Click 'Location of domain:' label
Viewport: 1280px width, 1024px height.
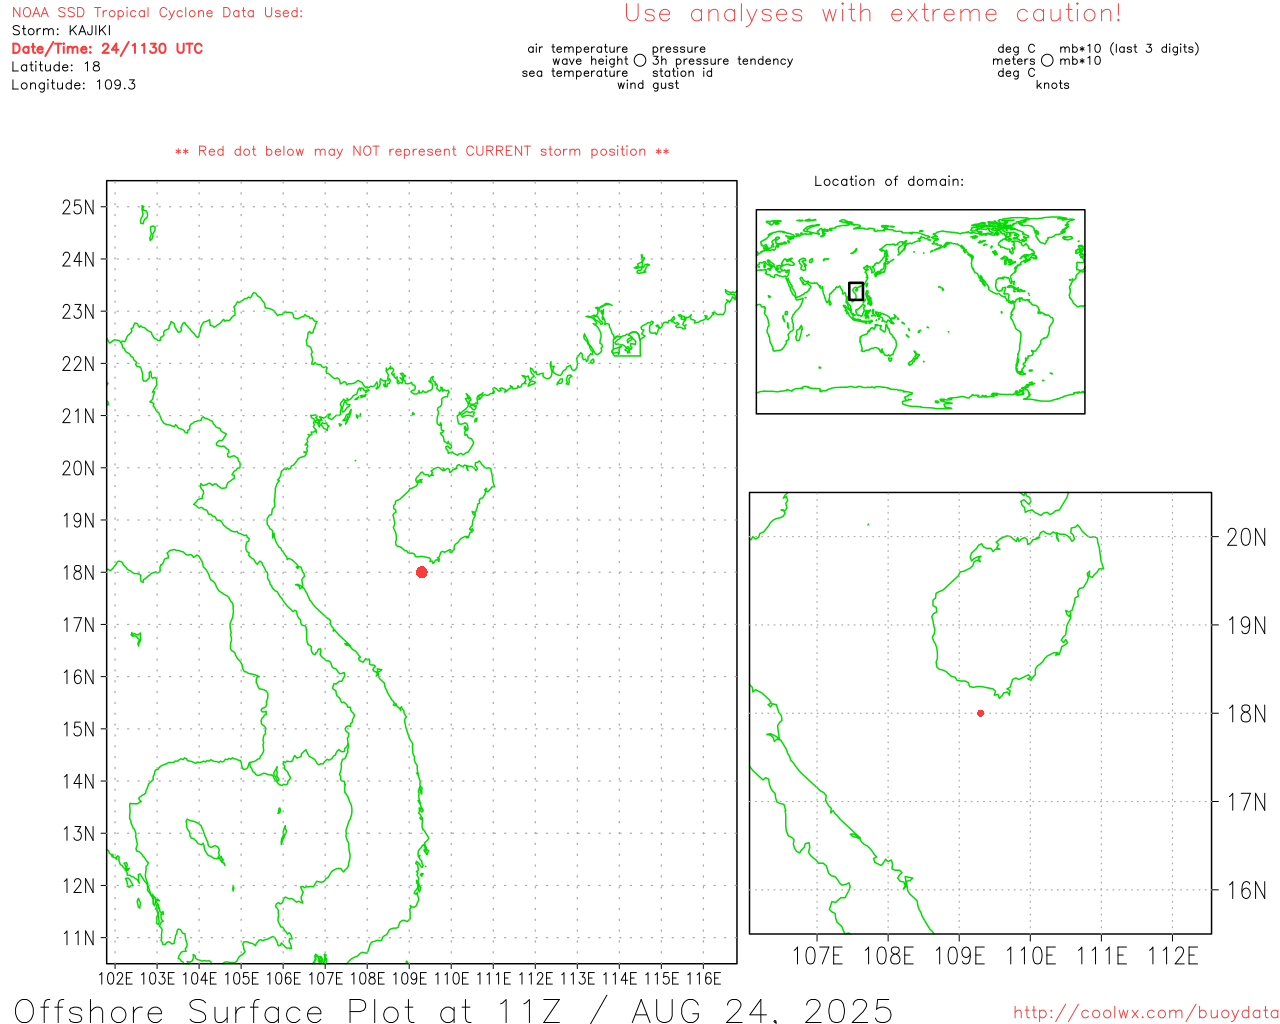click(889, 182)
